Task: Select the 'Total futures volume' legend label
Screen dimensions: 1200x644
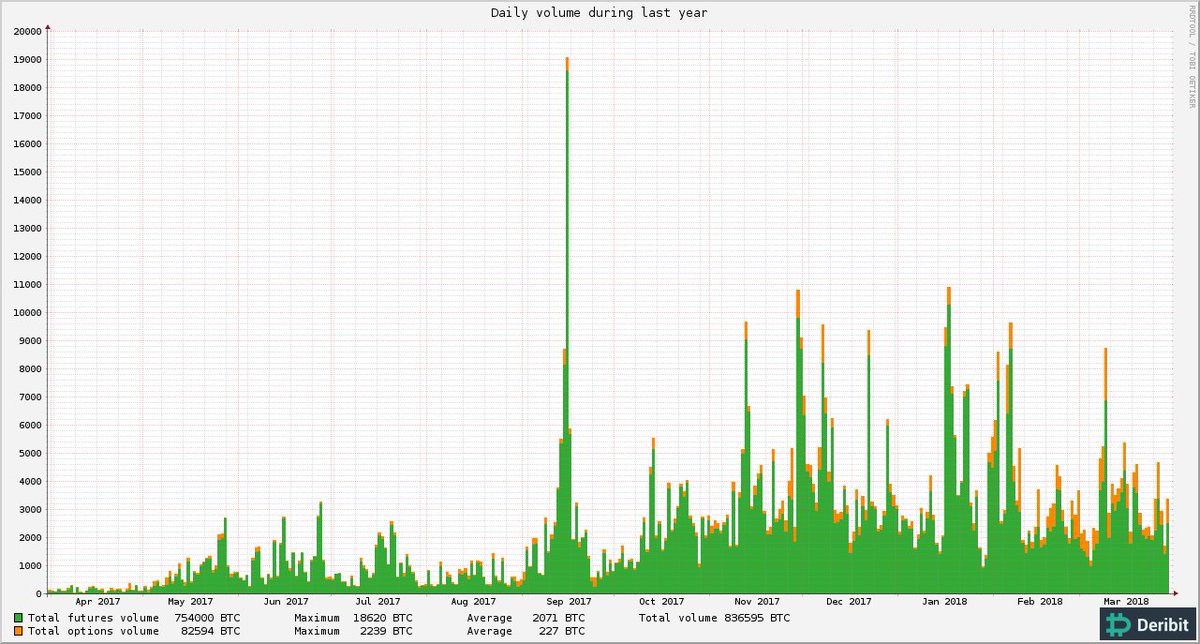Action: click(x=94, y=618)
